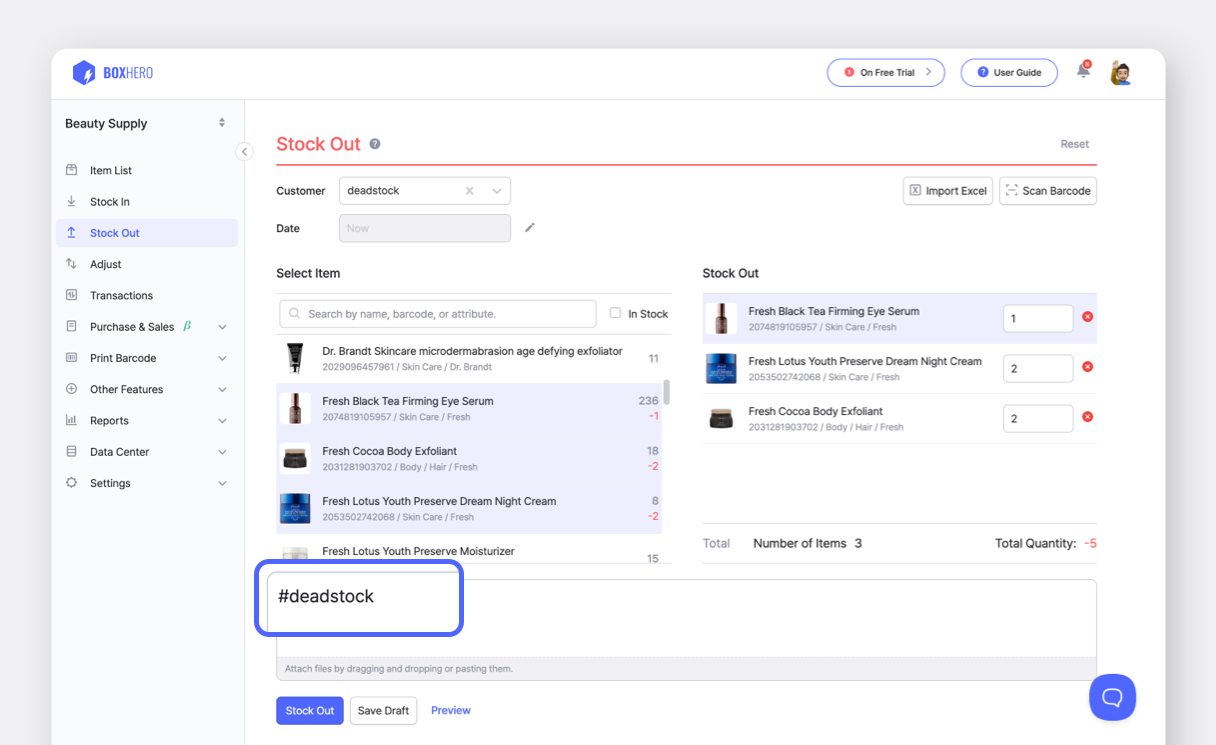Open the notification bell
1216x745 pixels.
tap(1082, 72)
